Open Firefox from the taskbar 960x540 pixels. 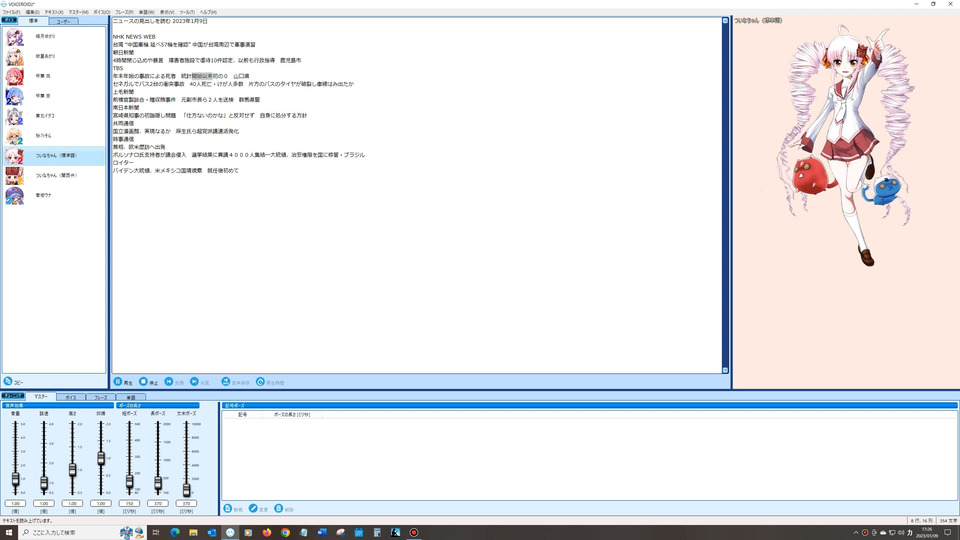(266, 532)
